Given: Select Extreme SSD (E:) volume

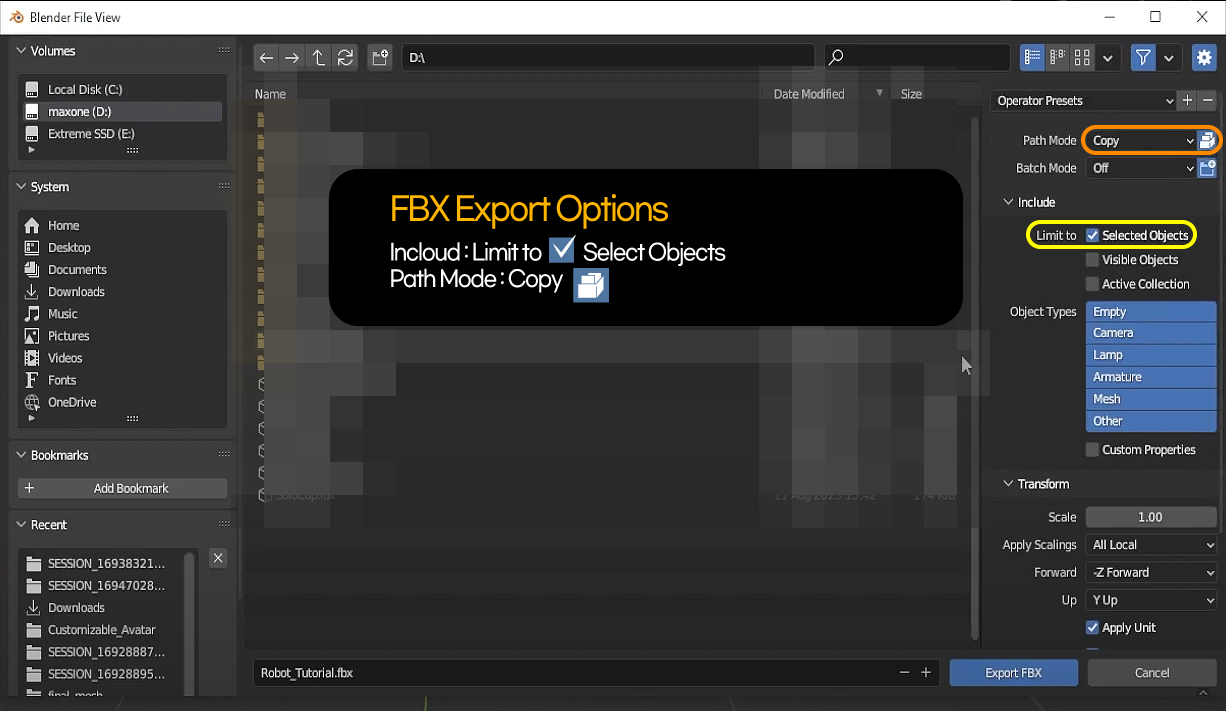Looking at the screenshot, I should 120,134.
